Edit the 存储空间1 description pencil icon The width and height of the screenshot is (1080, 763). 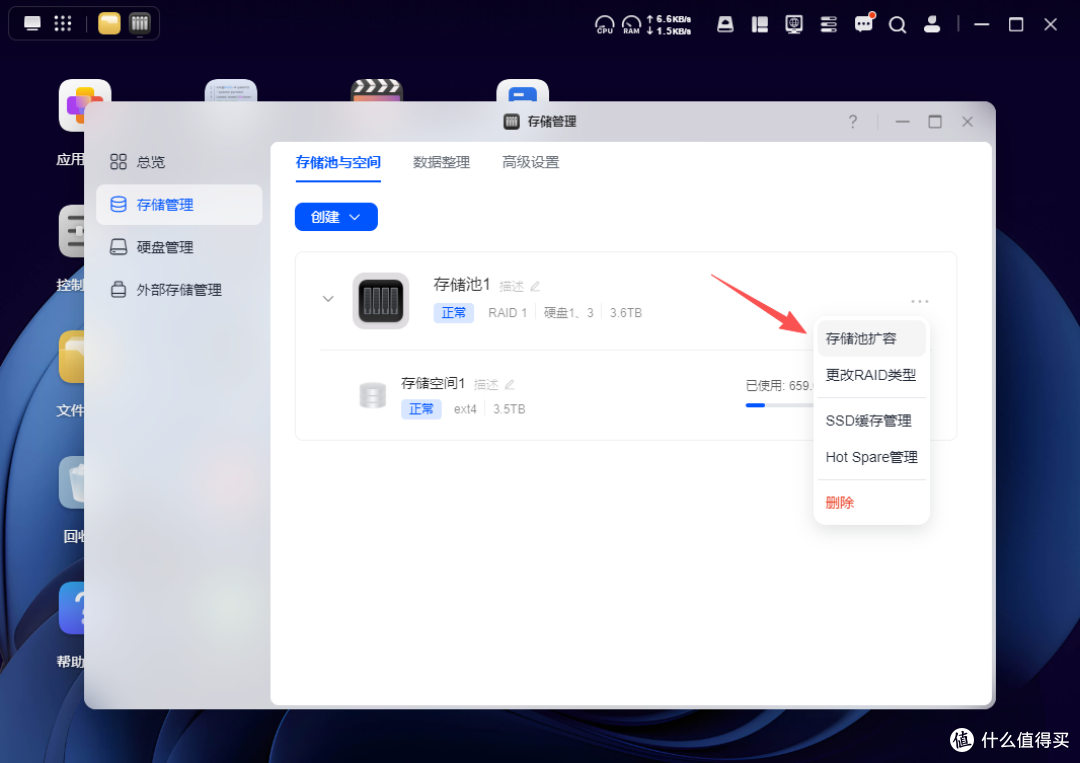pos(510,384)
